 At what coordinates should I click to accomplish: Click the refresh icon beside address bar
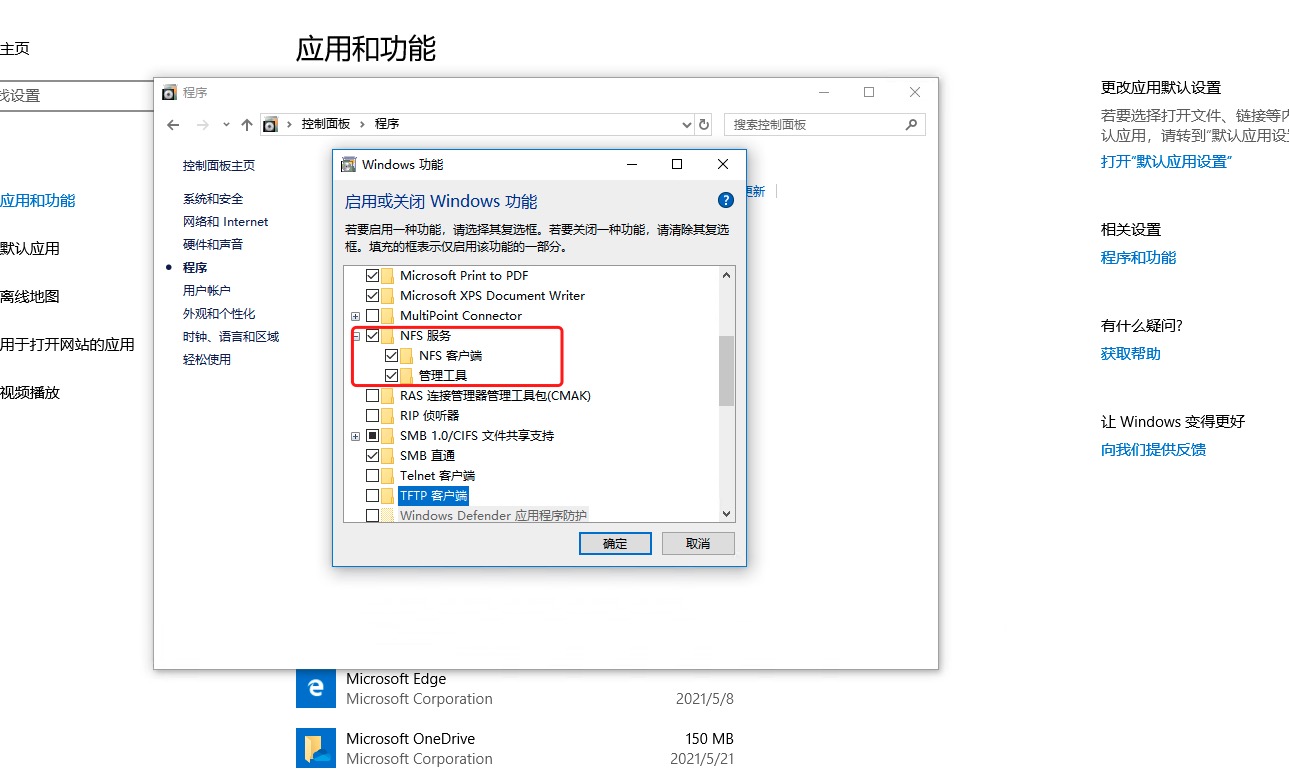(x=704, y=125)
